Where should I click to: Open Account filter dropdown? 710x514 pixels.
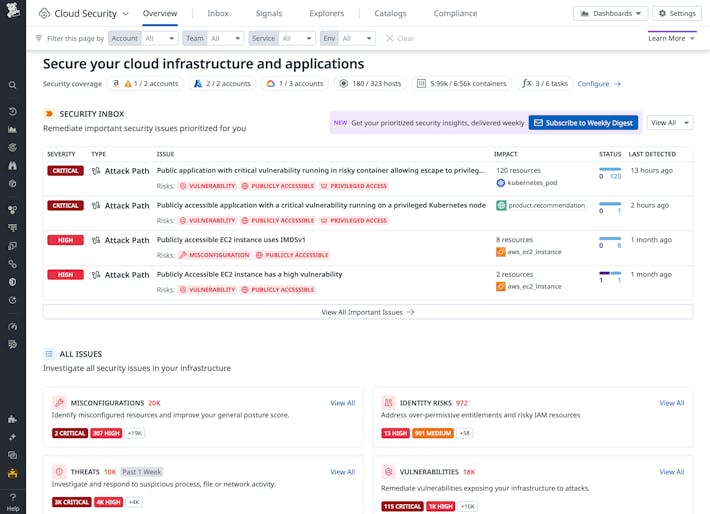[144, 38]
